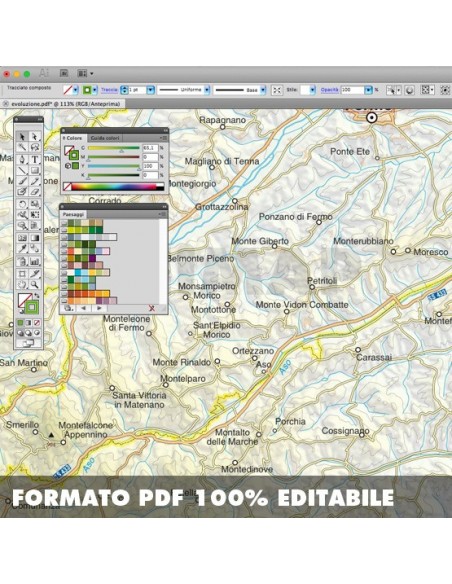Image resolution: width=452 pixels, height=584 pixels.
Task: Open the Colore panel flyout menu
Action: click(x=164, y=138)
